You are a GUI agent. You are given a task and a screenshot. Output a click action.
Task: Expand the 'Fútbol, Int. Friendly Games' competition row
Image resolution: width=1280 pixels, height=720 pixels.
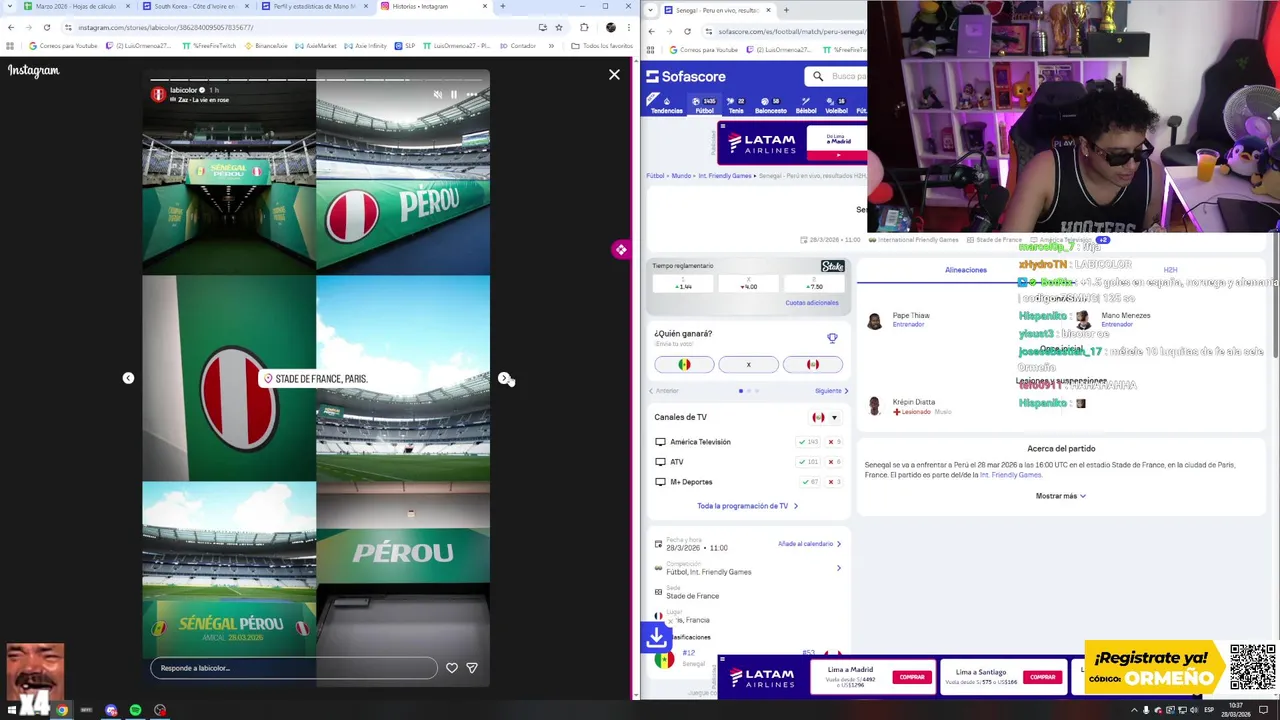[748, 568]
